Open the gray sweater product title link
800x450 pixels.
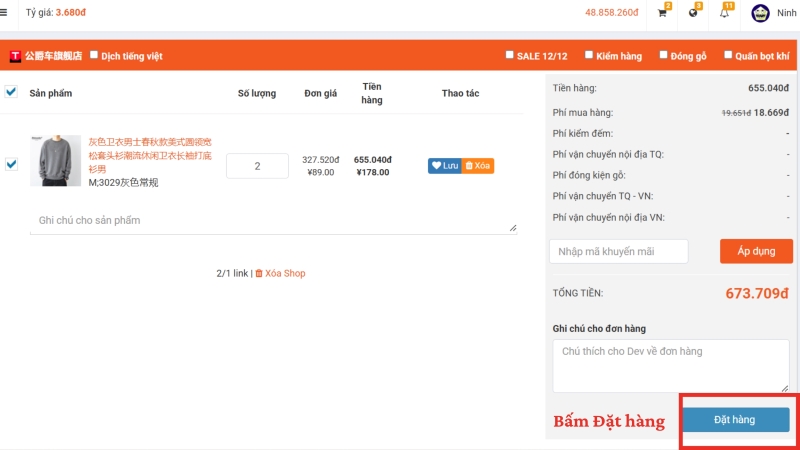(150, 155)
